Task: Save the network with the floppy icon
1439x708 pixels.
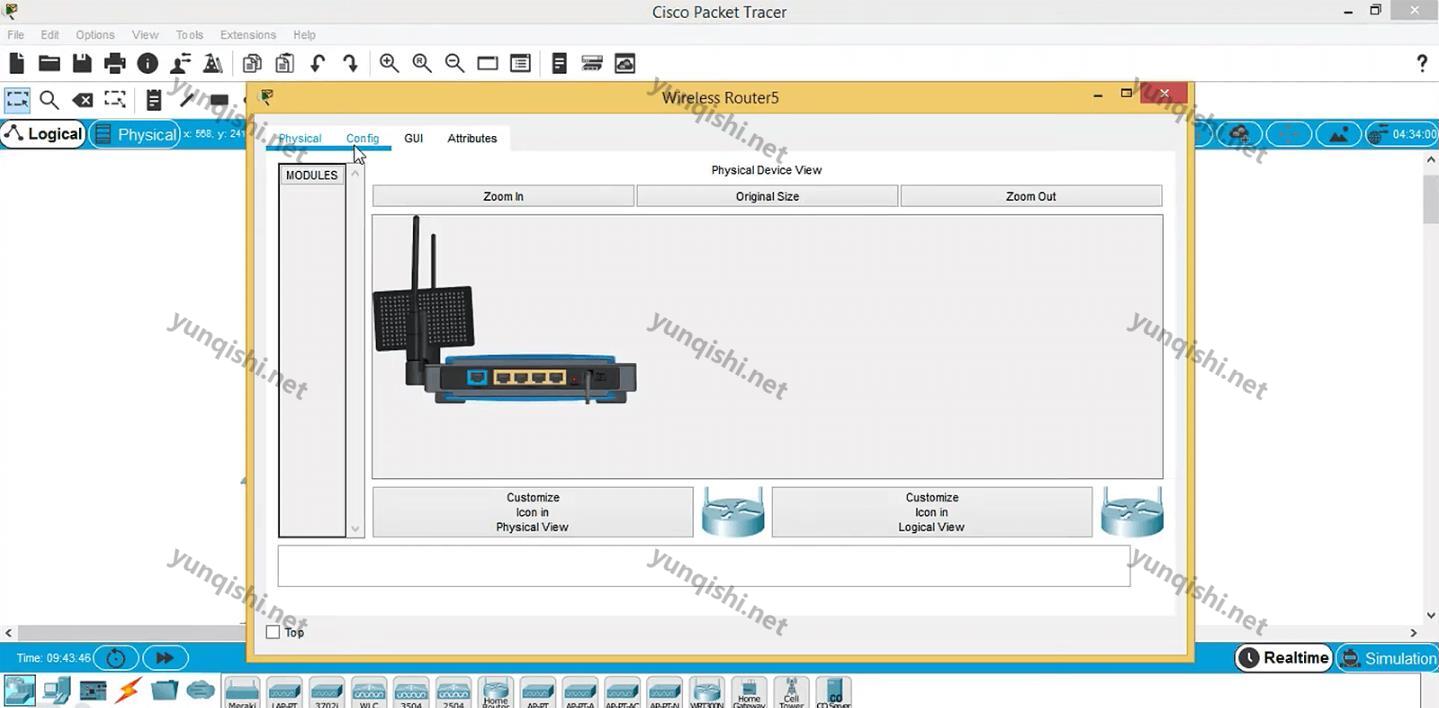Action: click(x=82, y=63)
